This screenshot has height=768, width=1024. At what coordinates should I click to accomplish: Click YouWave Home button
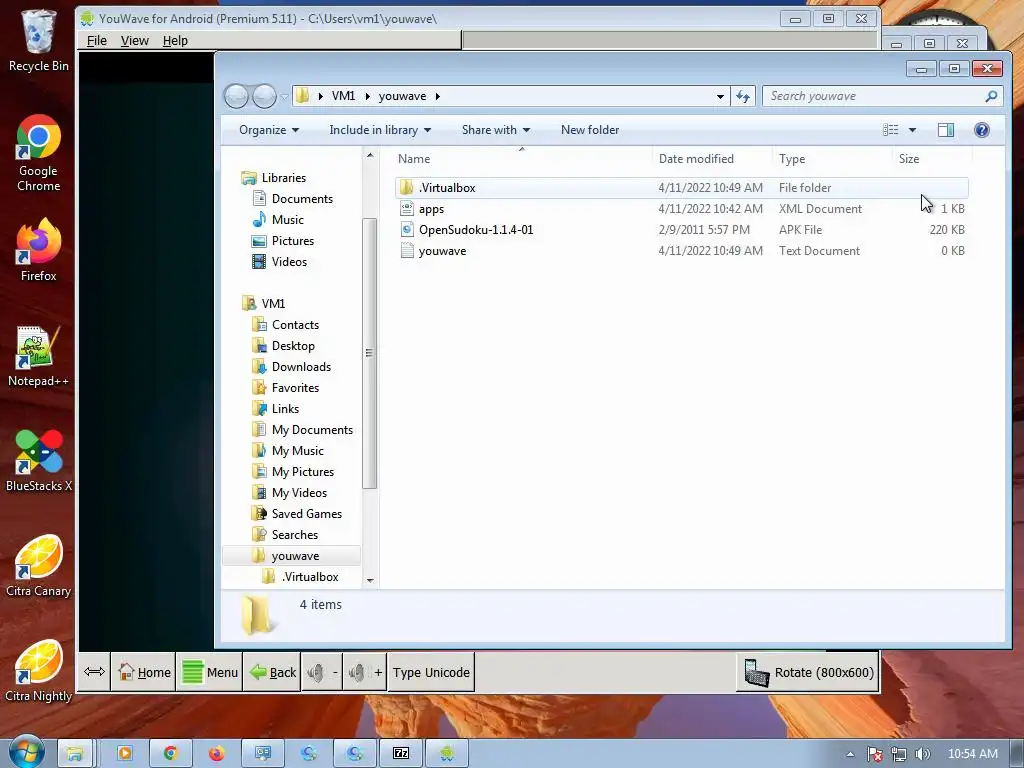point(144,672)
